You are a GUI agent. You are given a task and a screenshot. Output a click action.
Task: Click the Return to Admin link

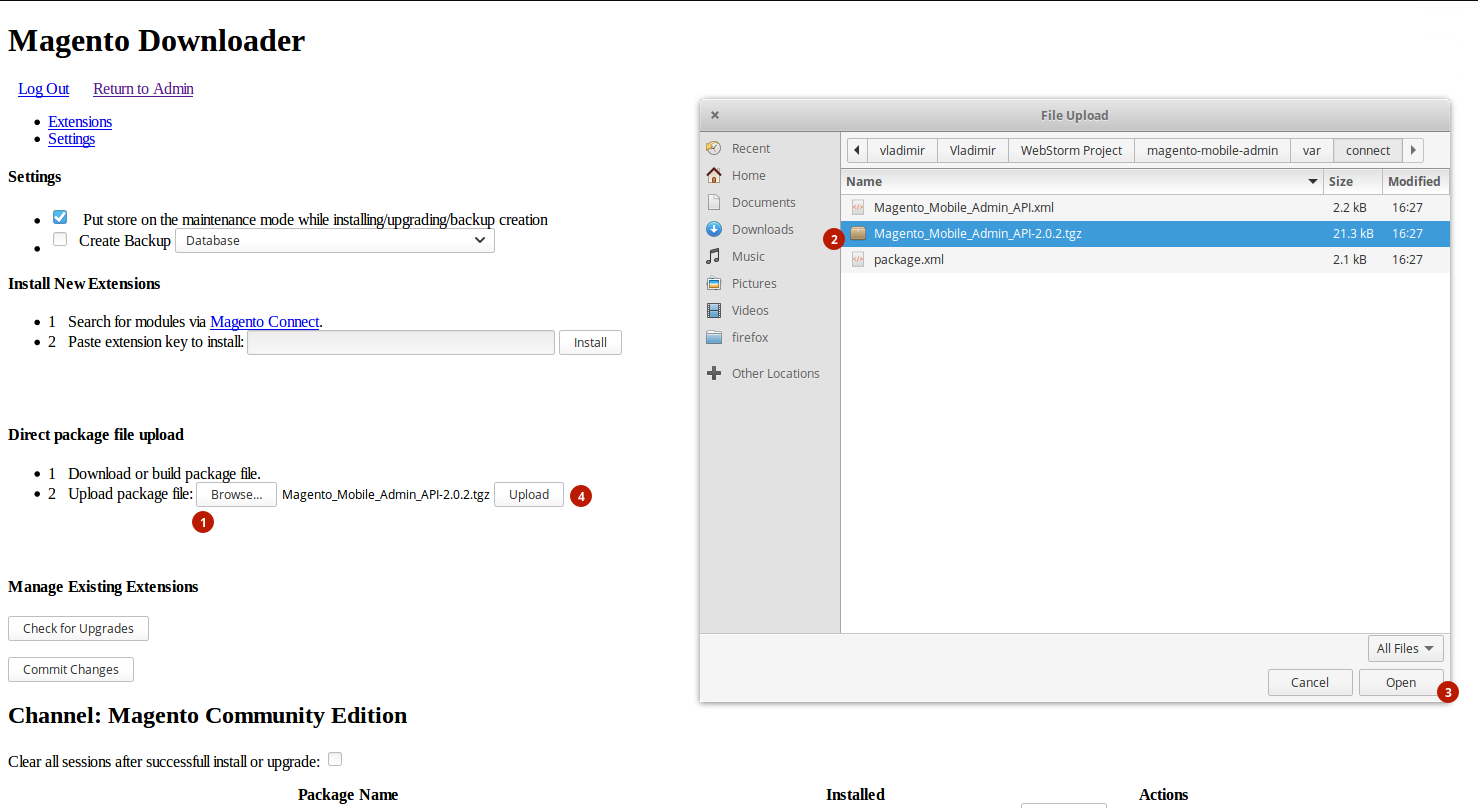tap(143, 88)
